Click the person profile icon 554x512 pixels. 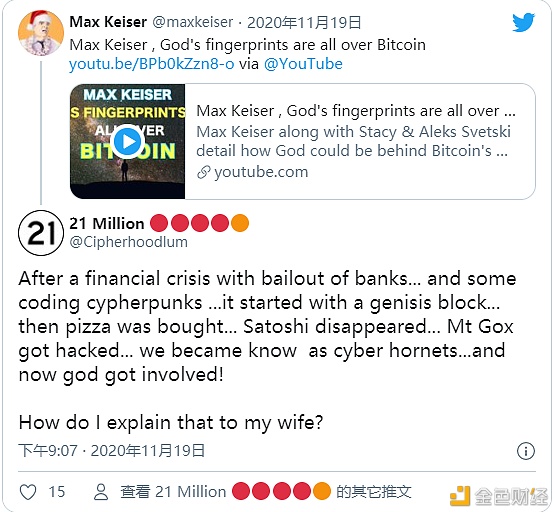(101, 492)
